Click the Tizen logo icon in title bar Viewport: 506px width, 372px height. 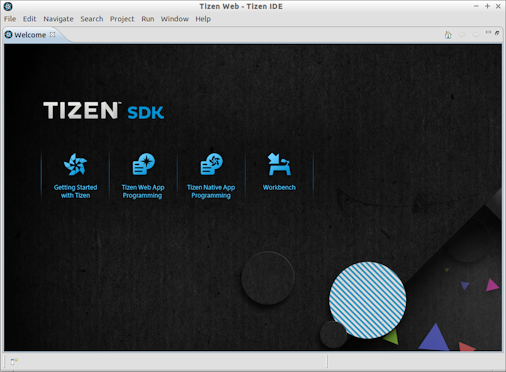(x=8, y=6)
